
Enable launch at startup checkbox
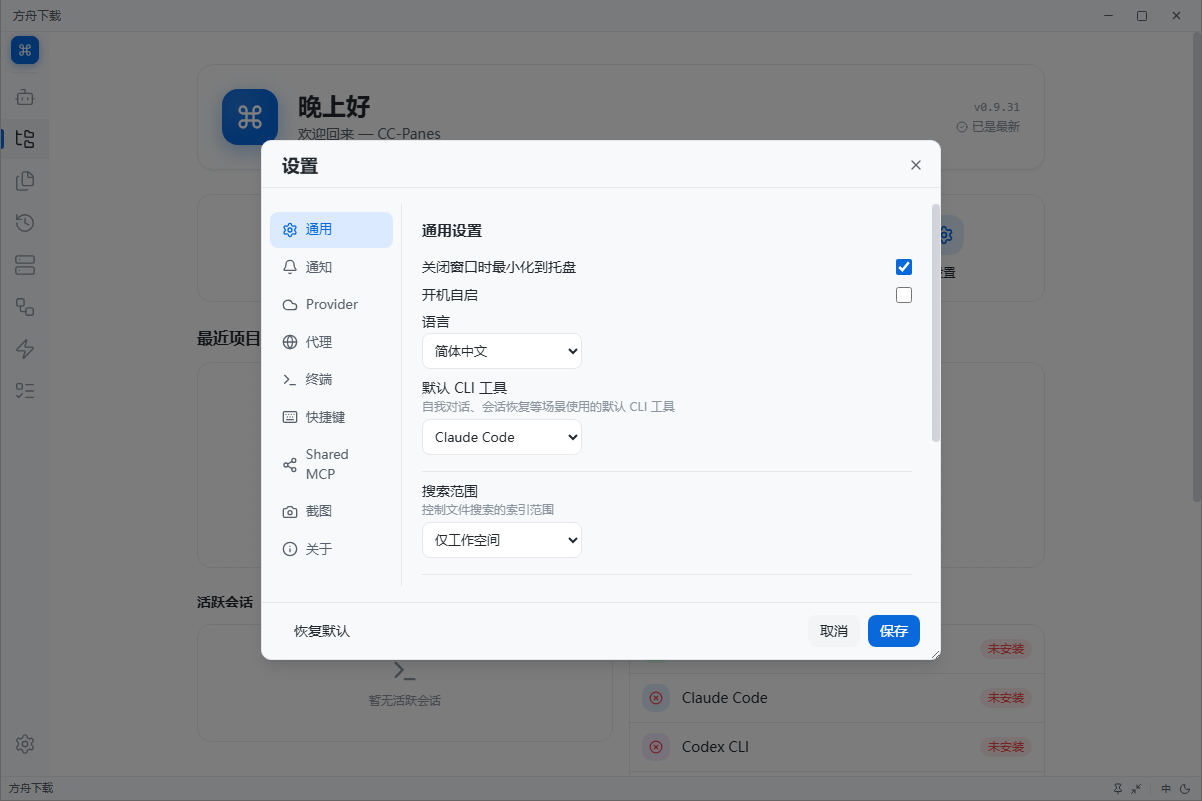903,294
